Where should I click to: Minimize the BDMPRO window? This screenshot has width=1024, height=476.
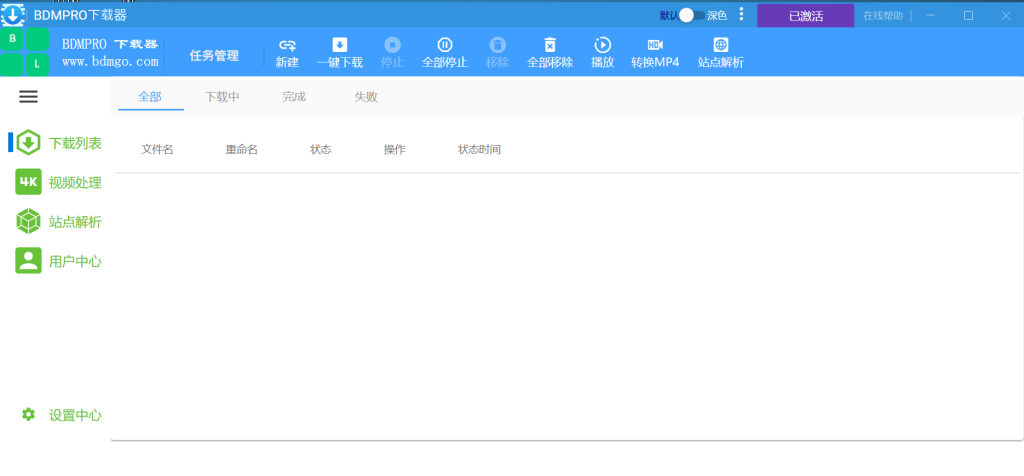click(x=931, y=16)
